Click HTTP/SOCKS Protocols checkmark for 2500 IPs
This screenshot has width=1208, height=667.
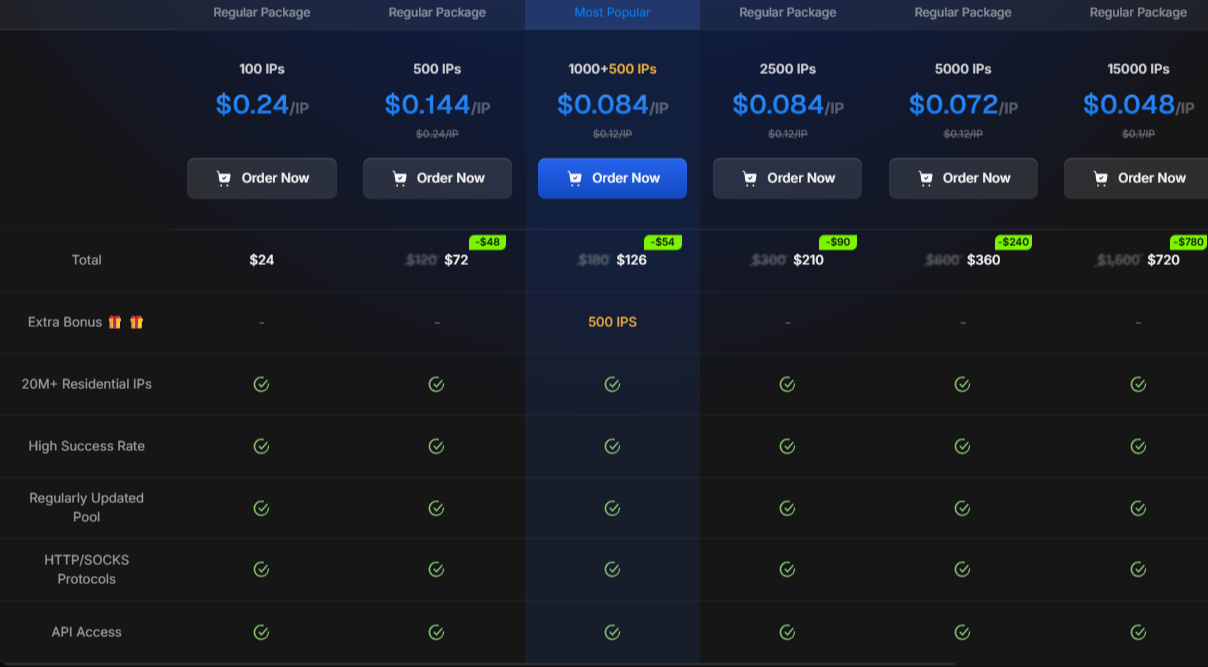pos(787,569)
